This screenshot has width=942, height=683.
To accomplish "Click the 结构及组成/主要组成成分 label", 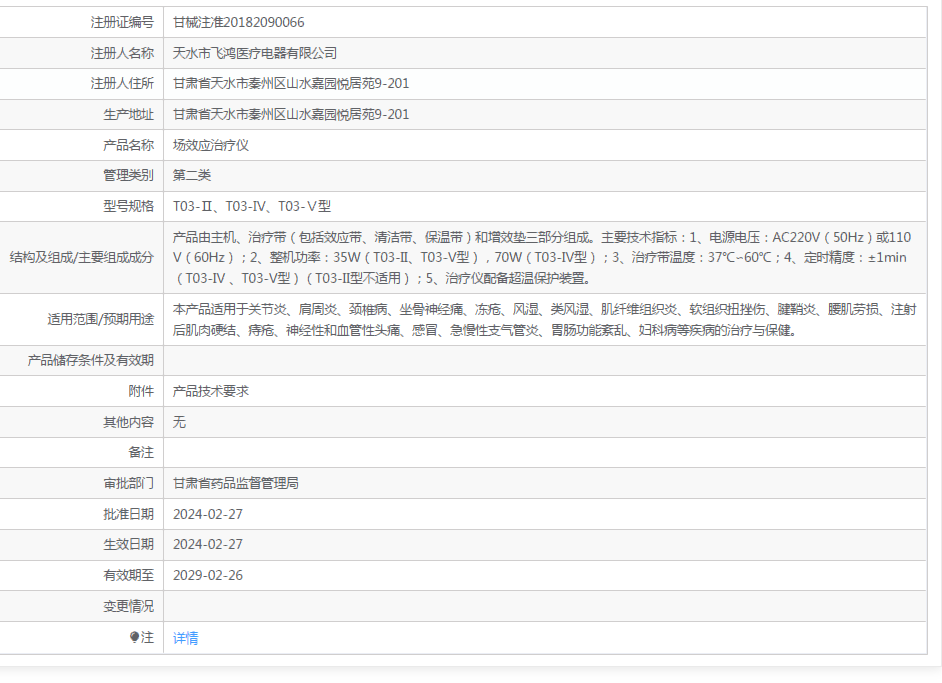I will [x=82, y=258].
